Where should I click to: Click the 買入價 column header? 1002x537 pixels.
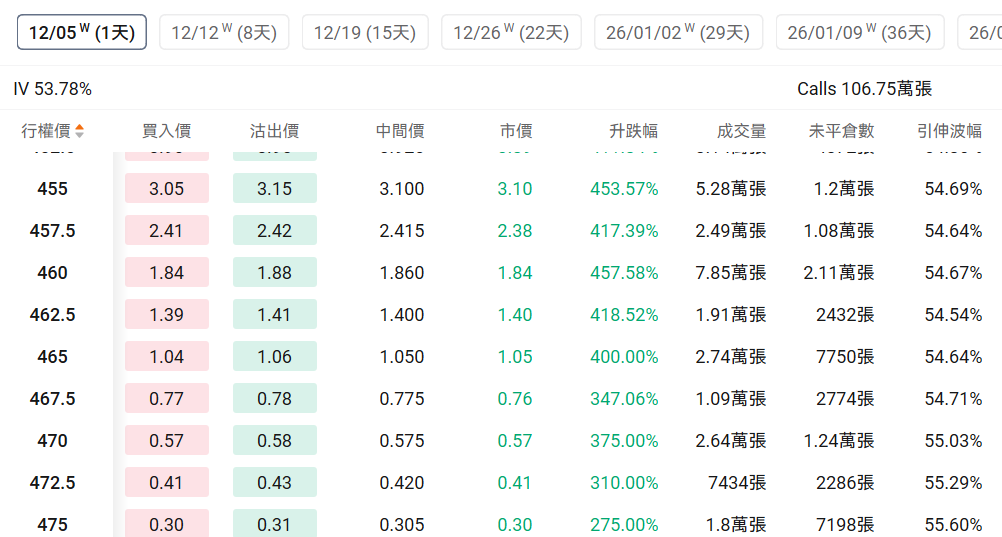[166, 131]
